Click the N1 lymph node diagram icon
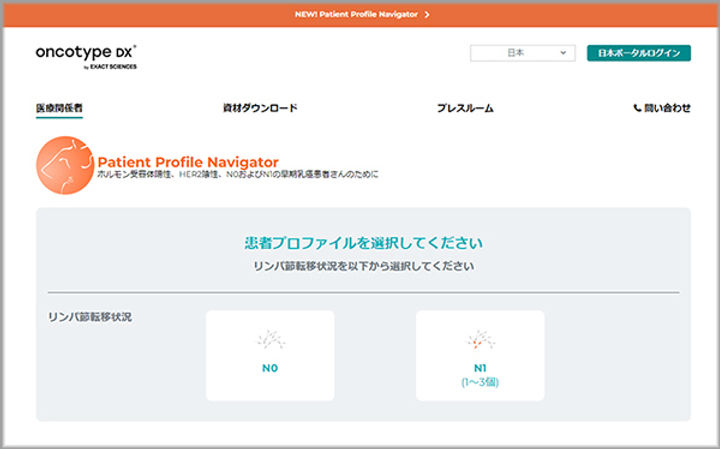Screen dimensions: 720x449 480,340
